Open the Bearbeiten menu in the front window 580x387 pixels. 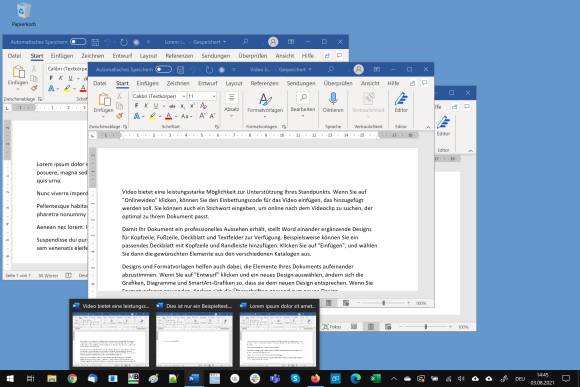pos(303,105)
